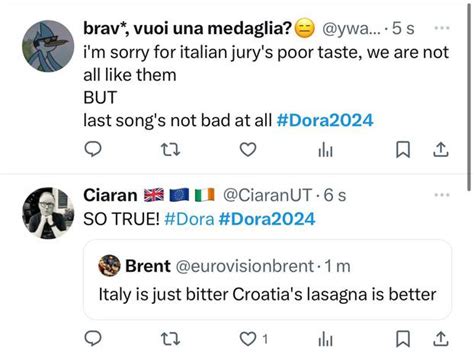Image resolution: width=474 pixels, height=360 pixels.
Task: Reply to the Italian jury apology tweet
Action: [93, 149]
